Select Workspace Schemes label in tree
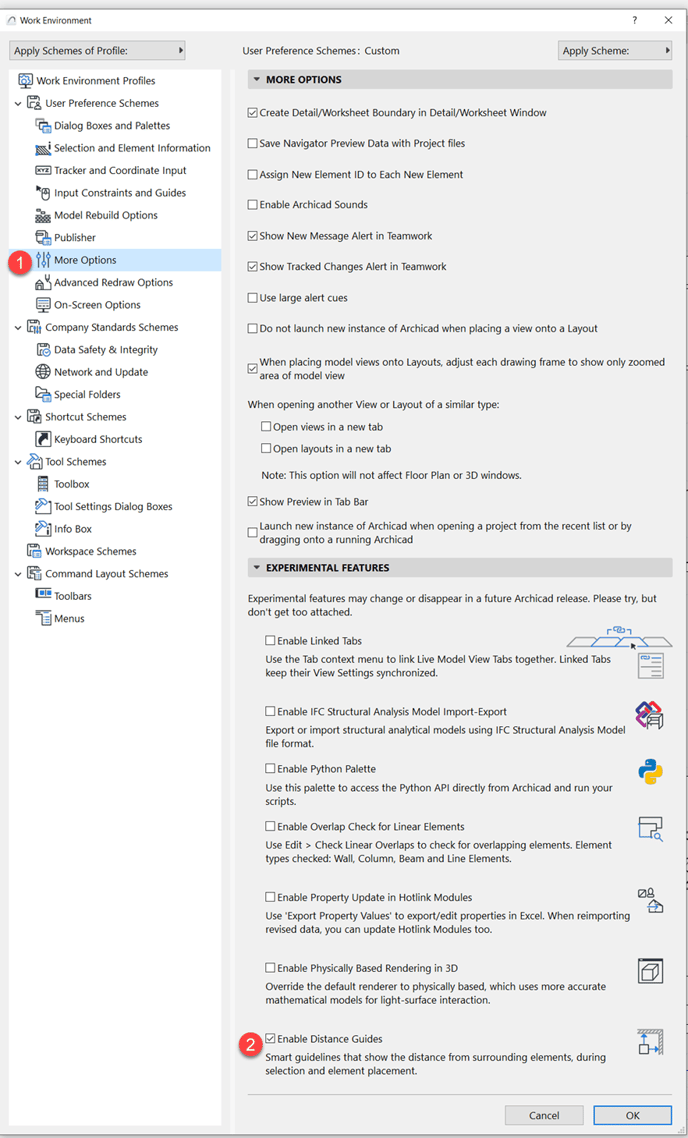 pyautogui.click(x=91, y=552)
